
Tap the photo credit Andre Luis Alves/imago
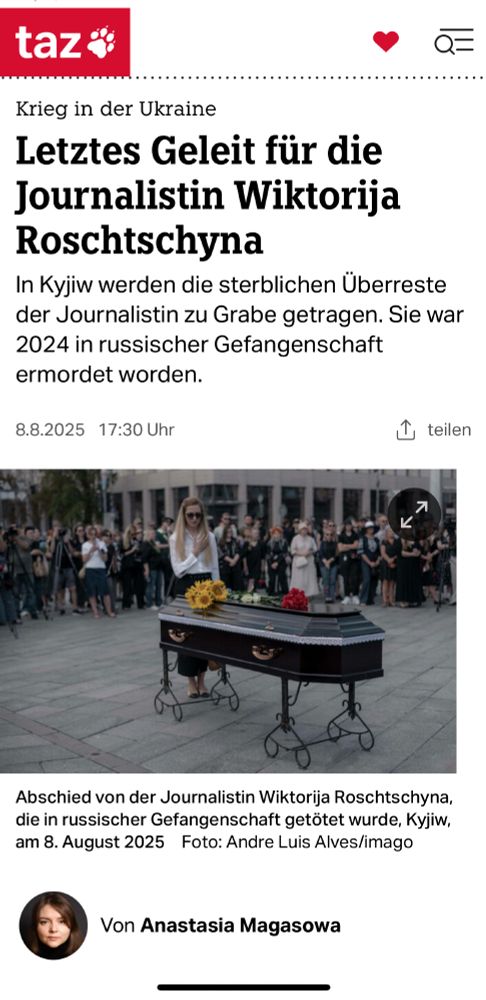(297, 842)
